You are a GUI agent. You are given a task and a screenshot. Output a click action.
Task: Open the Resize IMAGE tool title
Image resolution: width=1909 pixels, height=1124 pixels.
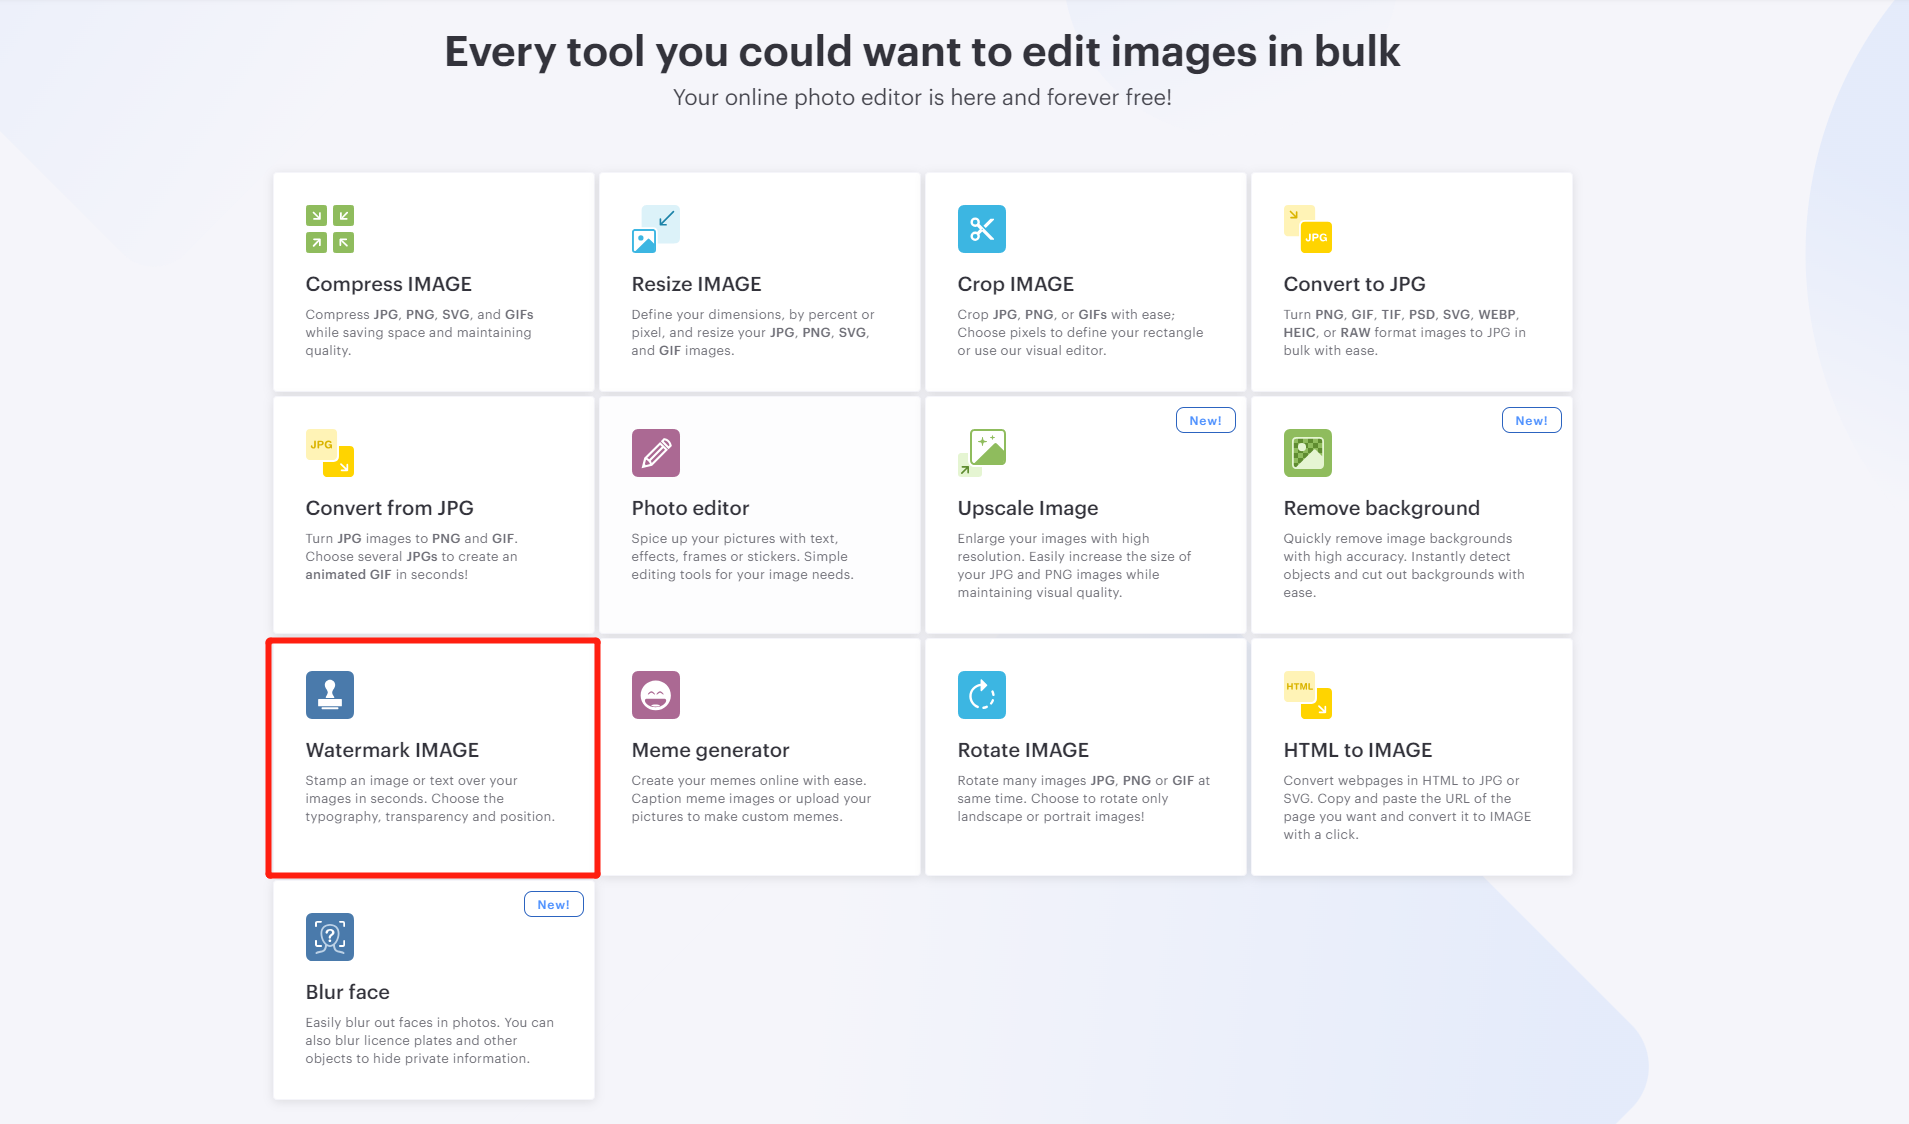[x=697, y=284]
